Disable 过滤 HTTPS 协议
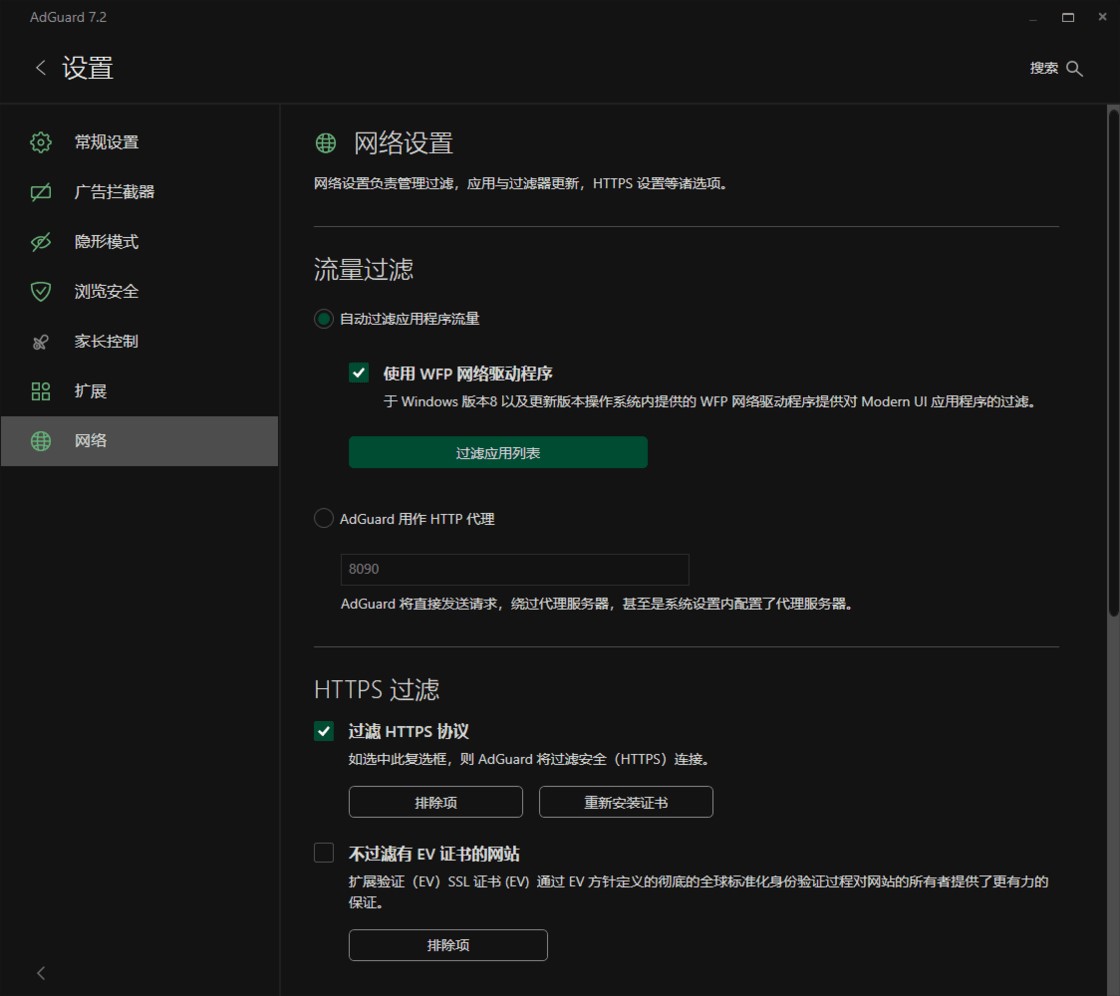Viewport: 1120px width, 996px height. [323, 731]
